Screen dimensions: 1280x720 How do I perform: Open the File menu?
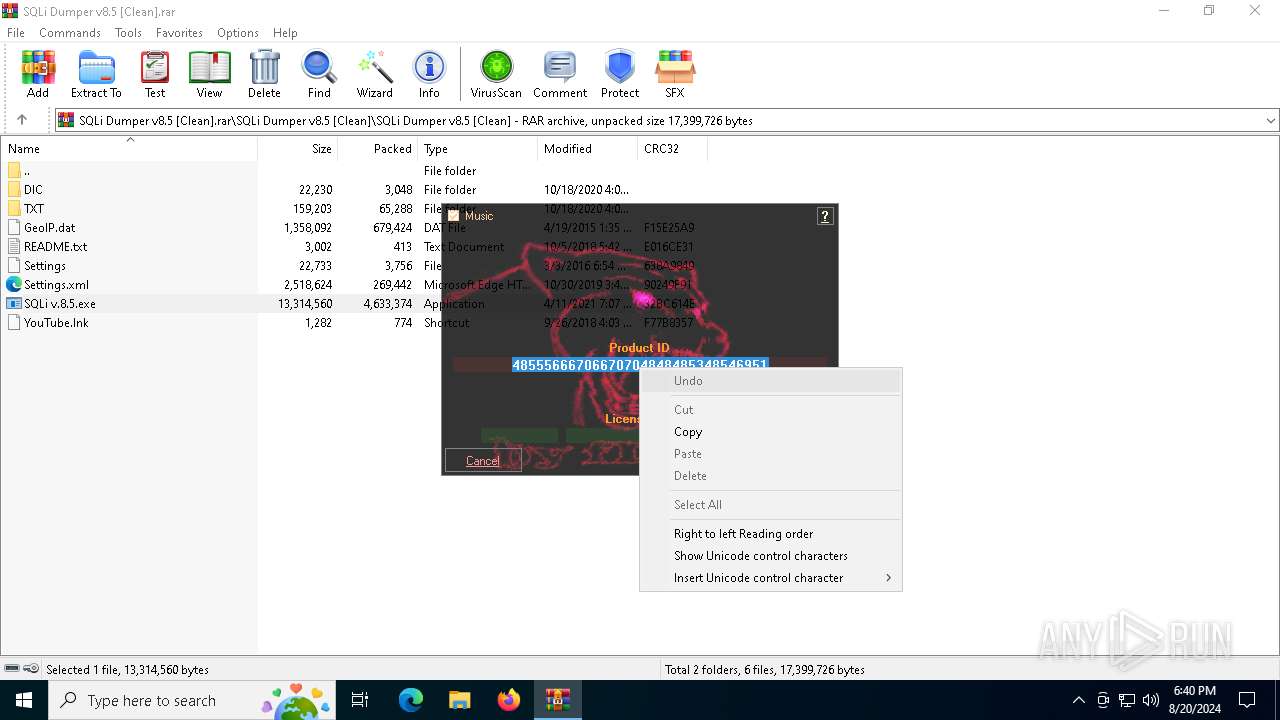pyautogui.click(x=16, y=33)
